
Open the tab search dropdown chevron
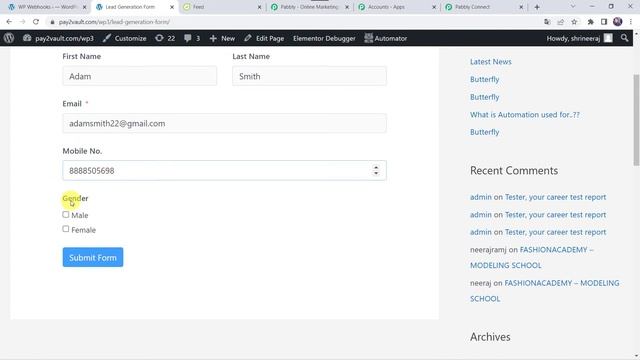pos(573,7)
